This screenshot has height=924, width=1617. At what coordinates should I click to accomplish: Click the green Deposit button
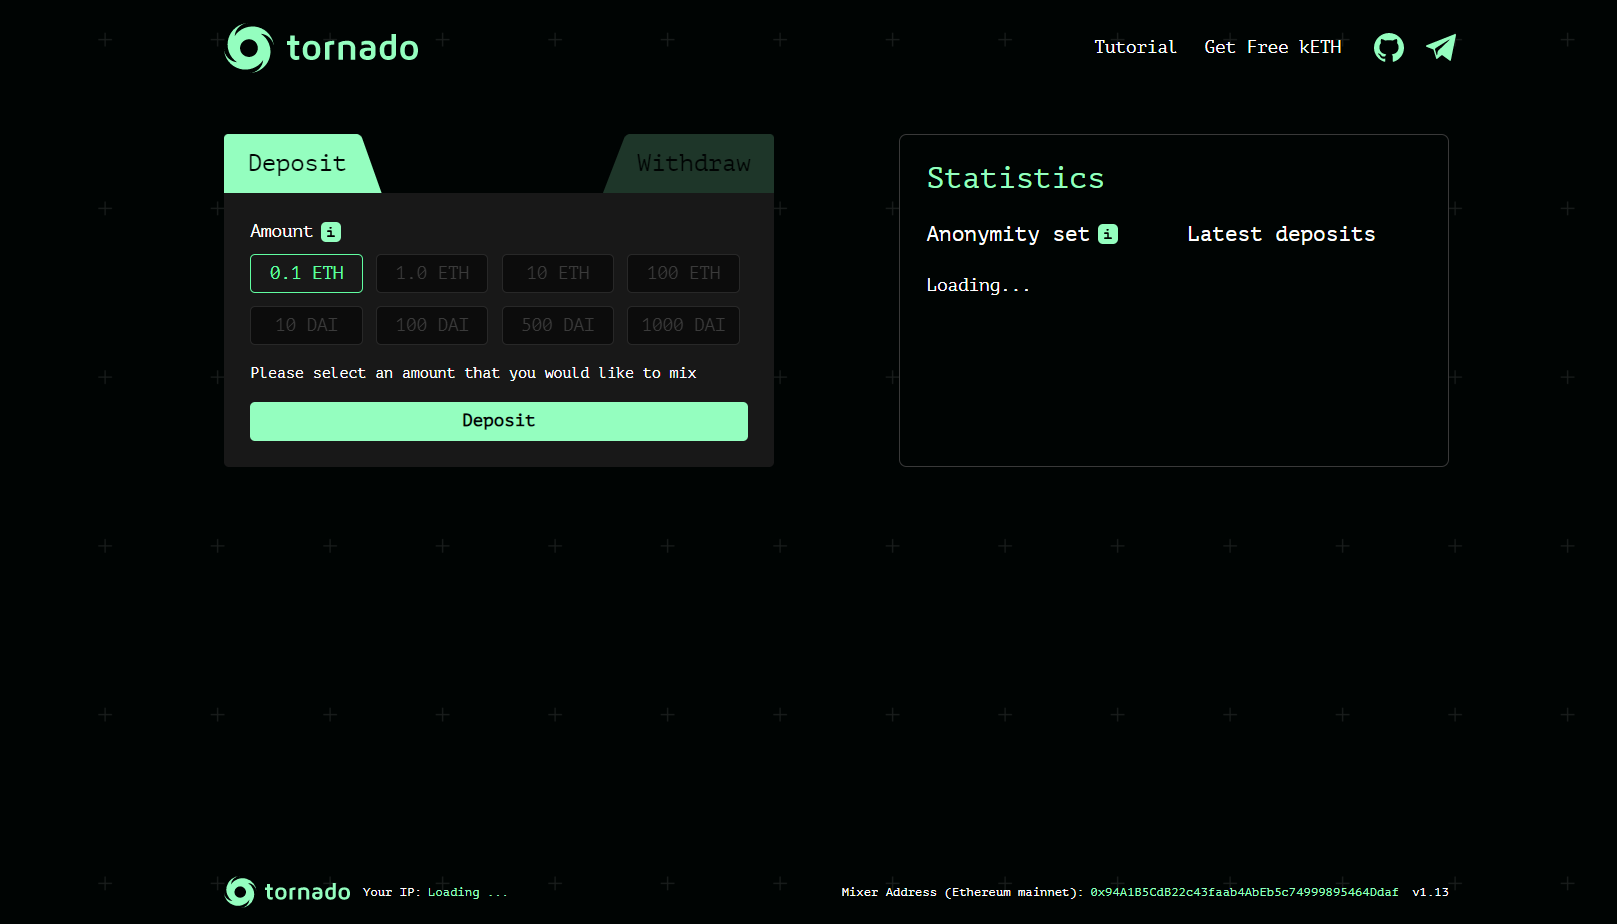pyautogui.click(x=499, y=421)
